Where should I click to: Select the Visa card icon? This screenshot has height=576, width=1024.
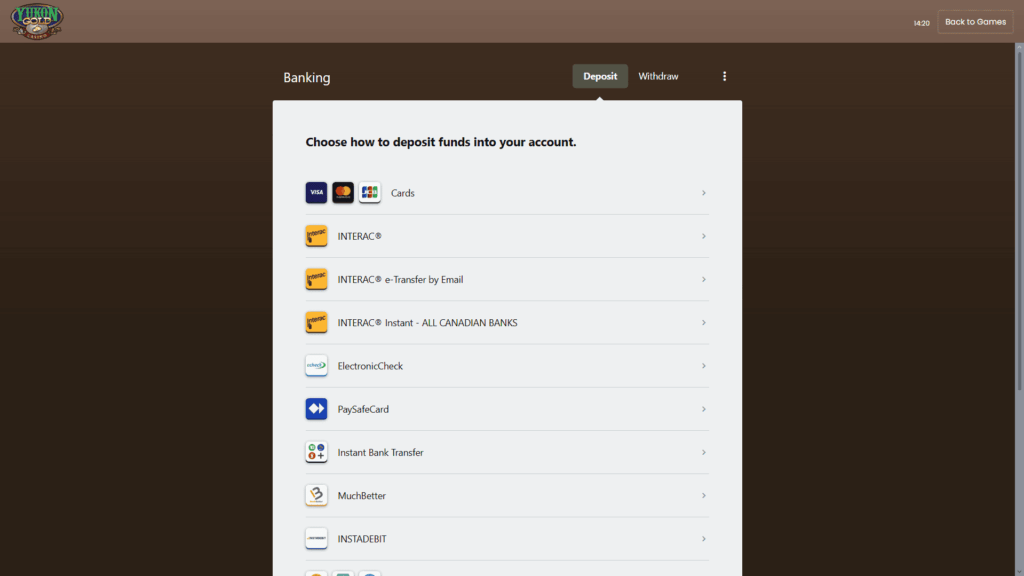316,192
